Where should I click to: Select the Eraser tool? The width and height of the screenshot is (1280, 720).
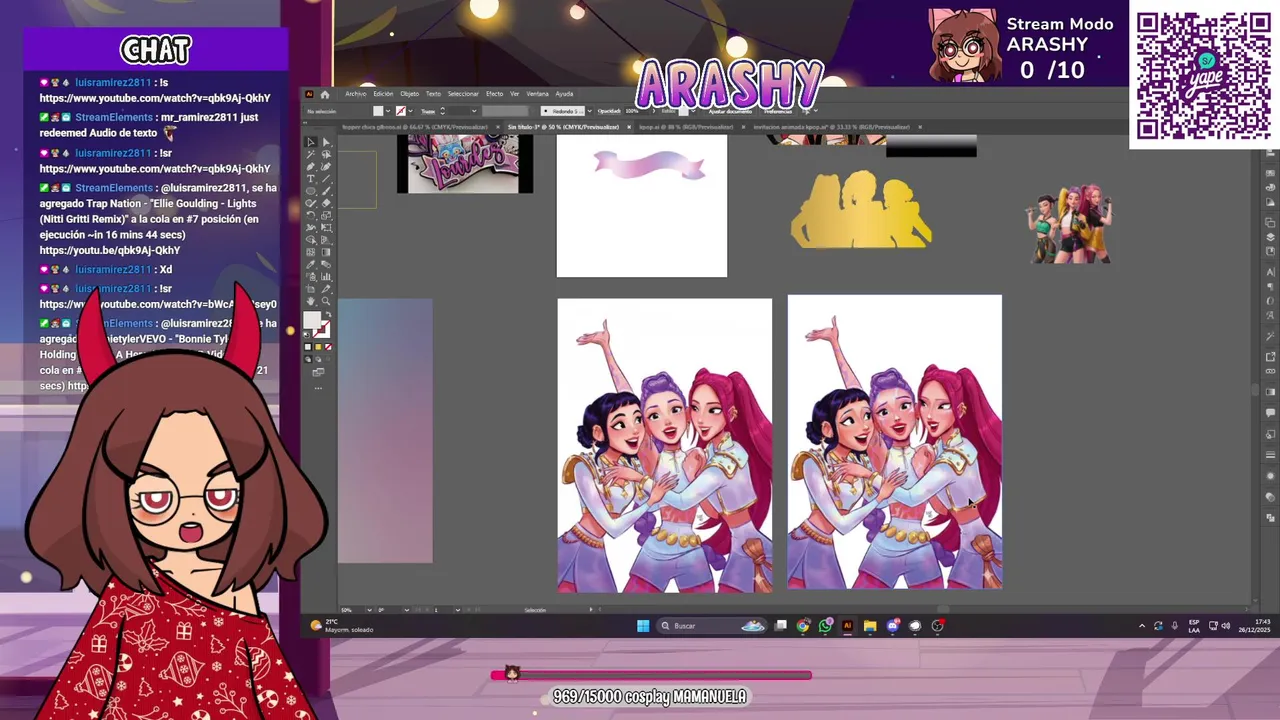click(x=326, y=203)
